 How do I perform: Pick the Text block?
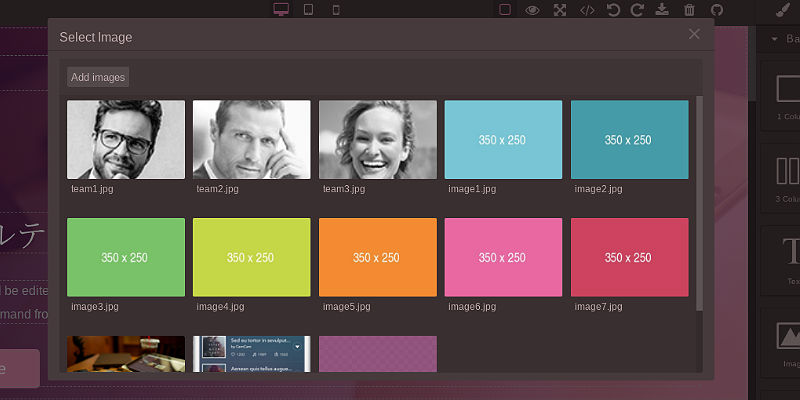pyautogui.click(x=781, y=261)
